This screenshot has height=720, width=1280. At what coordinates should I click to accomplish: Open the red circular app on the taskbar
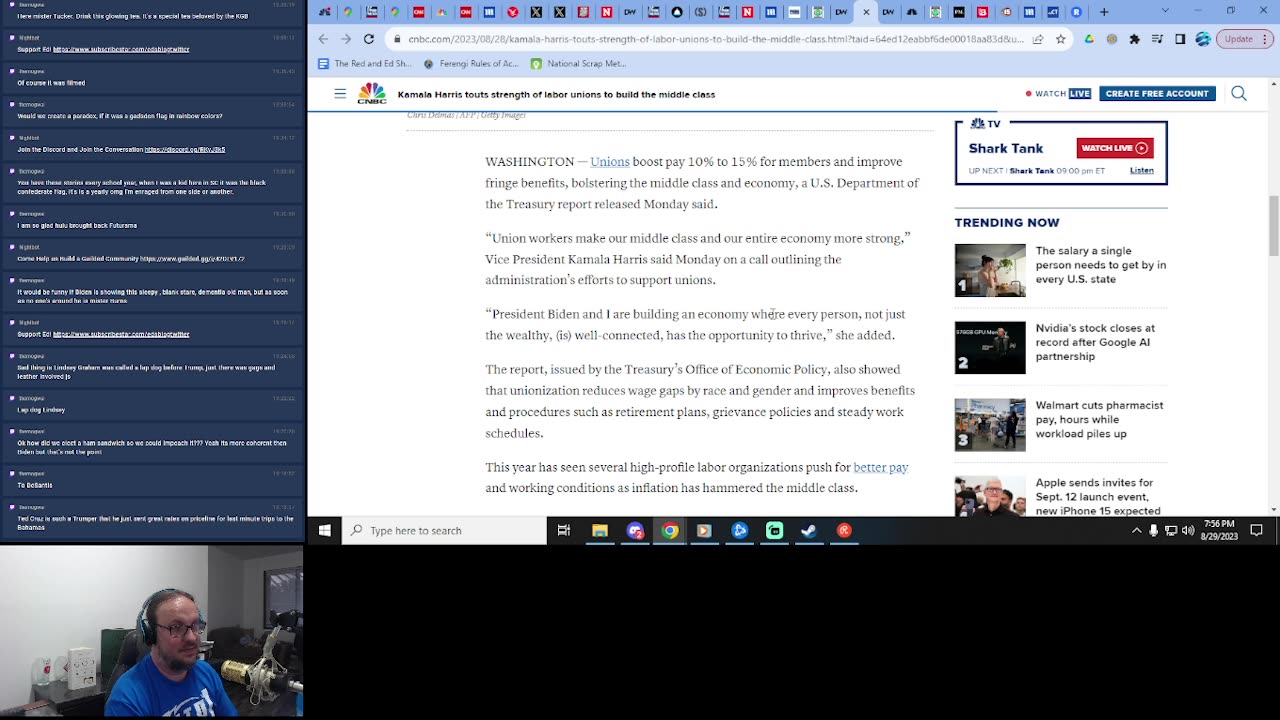click(844, 531)
